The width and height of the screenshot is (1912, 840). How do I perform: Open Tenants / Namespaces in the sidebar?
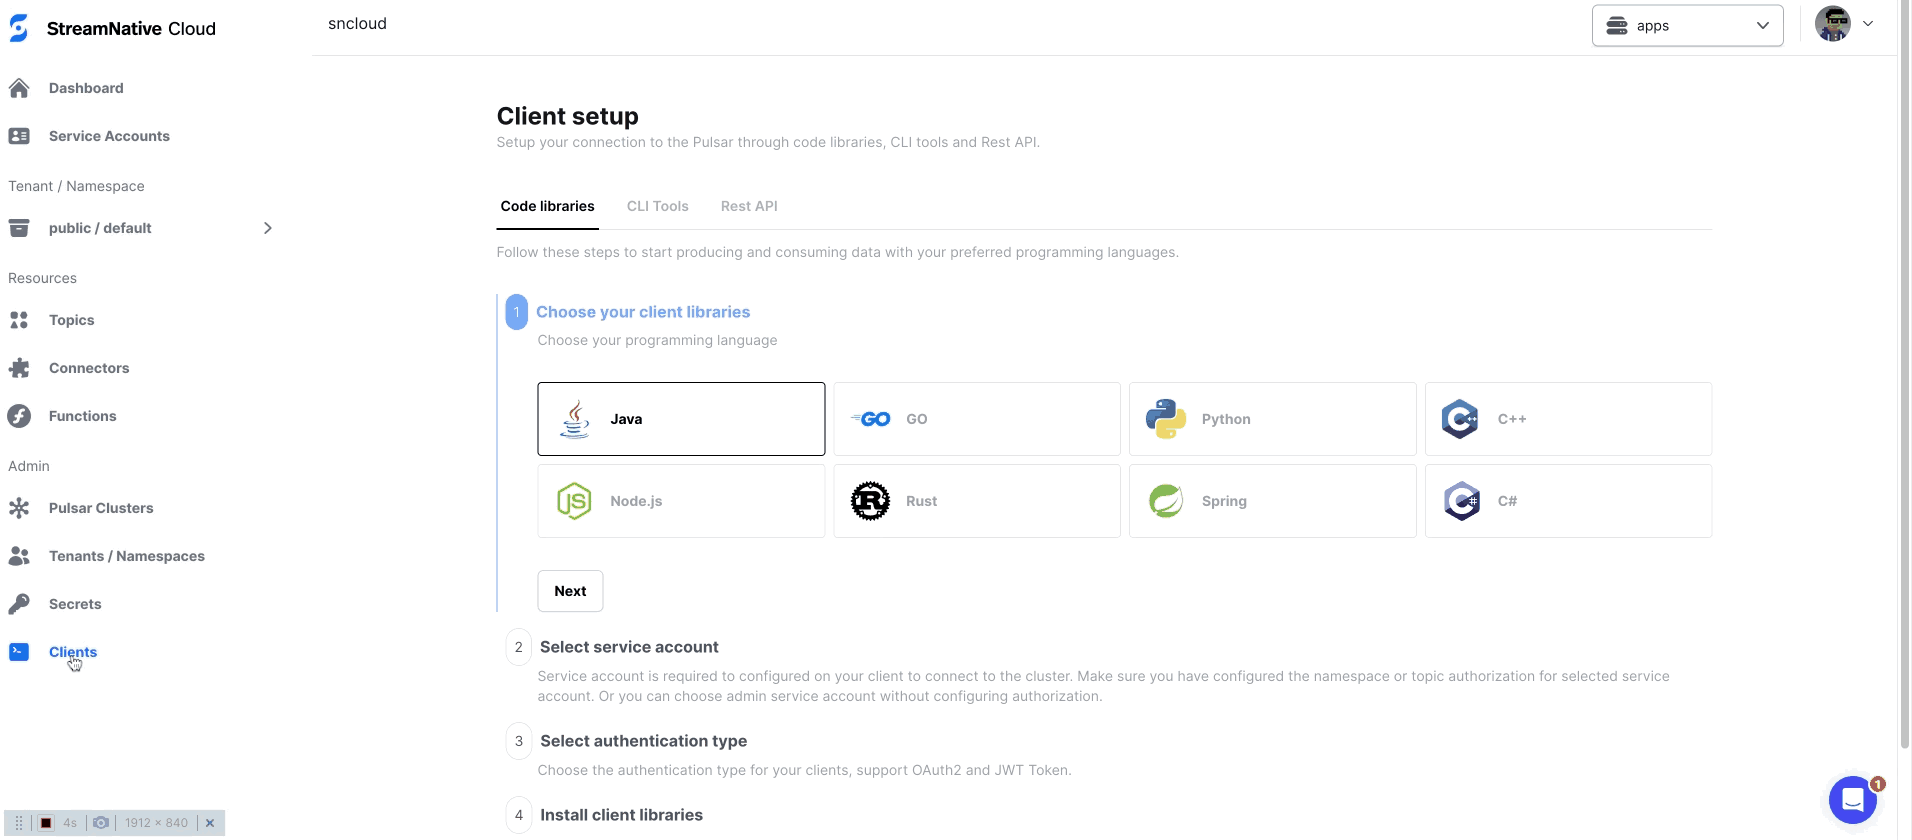click(127, 556)
